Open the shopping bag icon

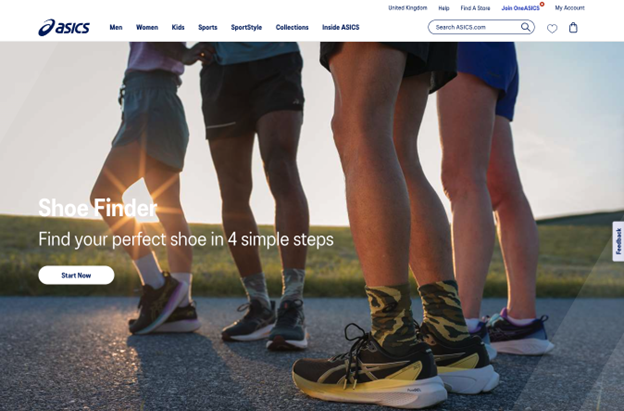pyautogui.click(x=573, y=27)
